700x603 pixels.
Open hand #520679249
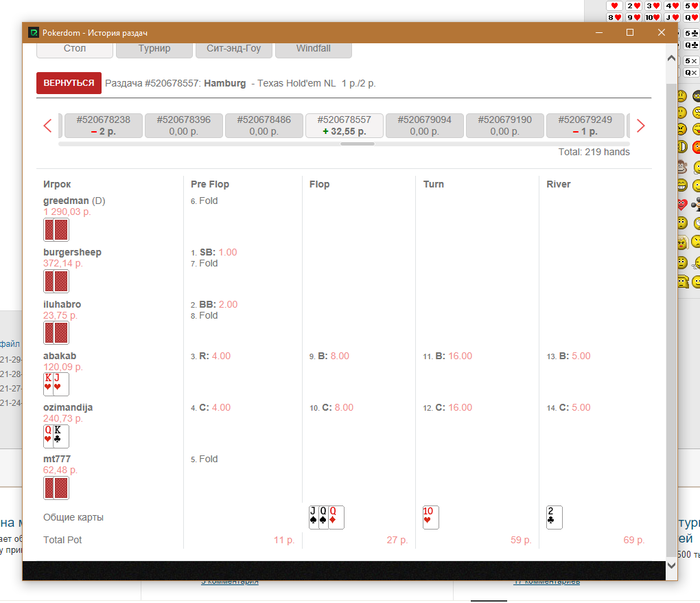pos(585,125)
